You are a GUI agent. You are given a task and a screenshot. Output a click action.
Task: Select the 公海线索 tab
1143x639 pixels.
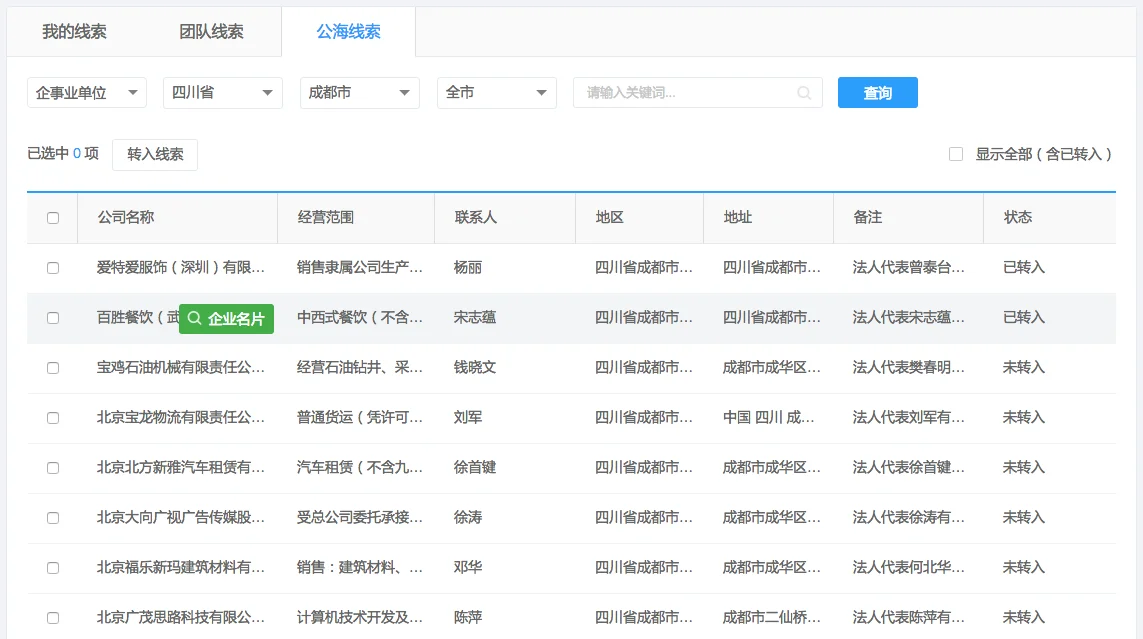pos(347,31)
